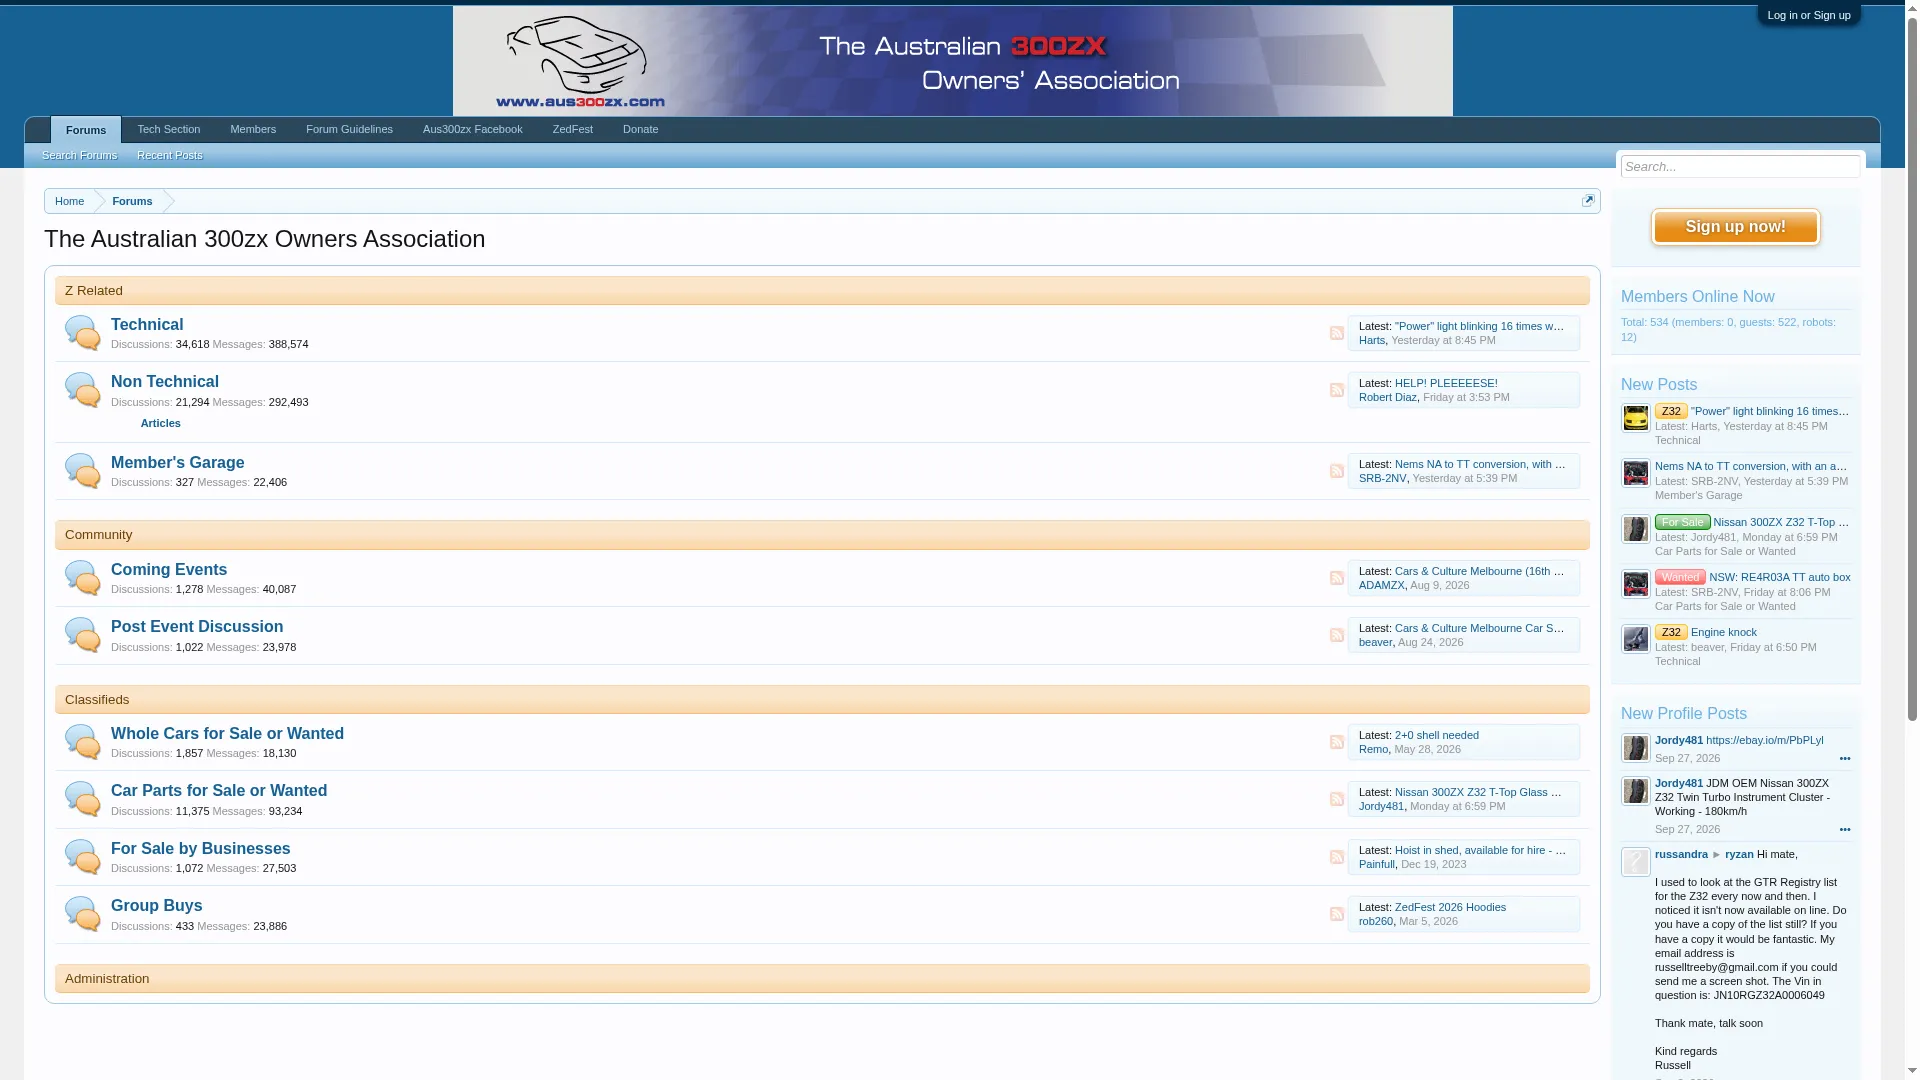Click the Member's Garage forum bubble icon
Image resolution: width=1920 pixels, height=1080 pixels.
(83, 471)
